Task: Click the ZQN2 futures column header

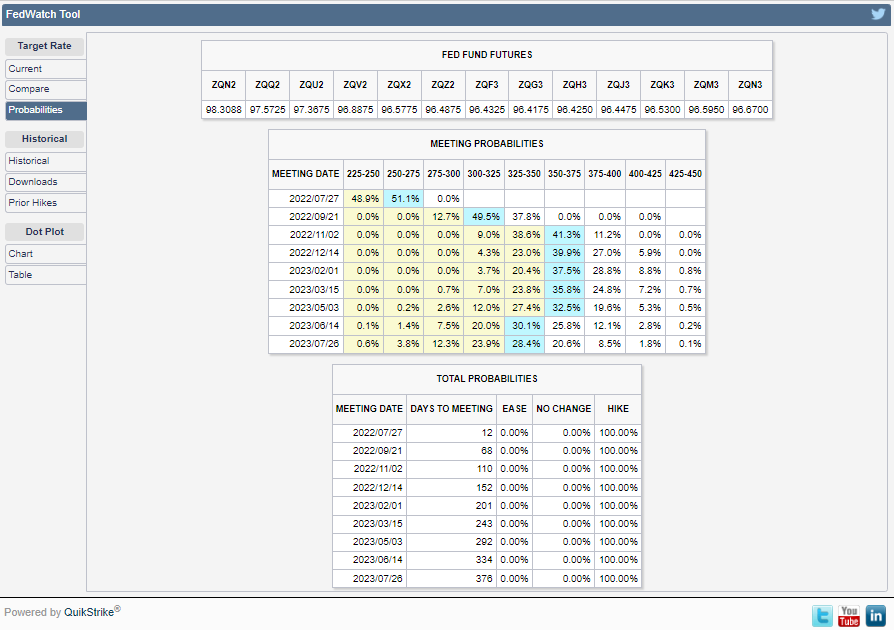Action: click(x=224, y=85)
